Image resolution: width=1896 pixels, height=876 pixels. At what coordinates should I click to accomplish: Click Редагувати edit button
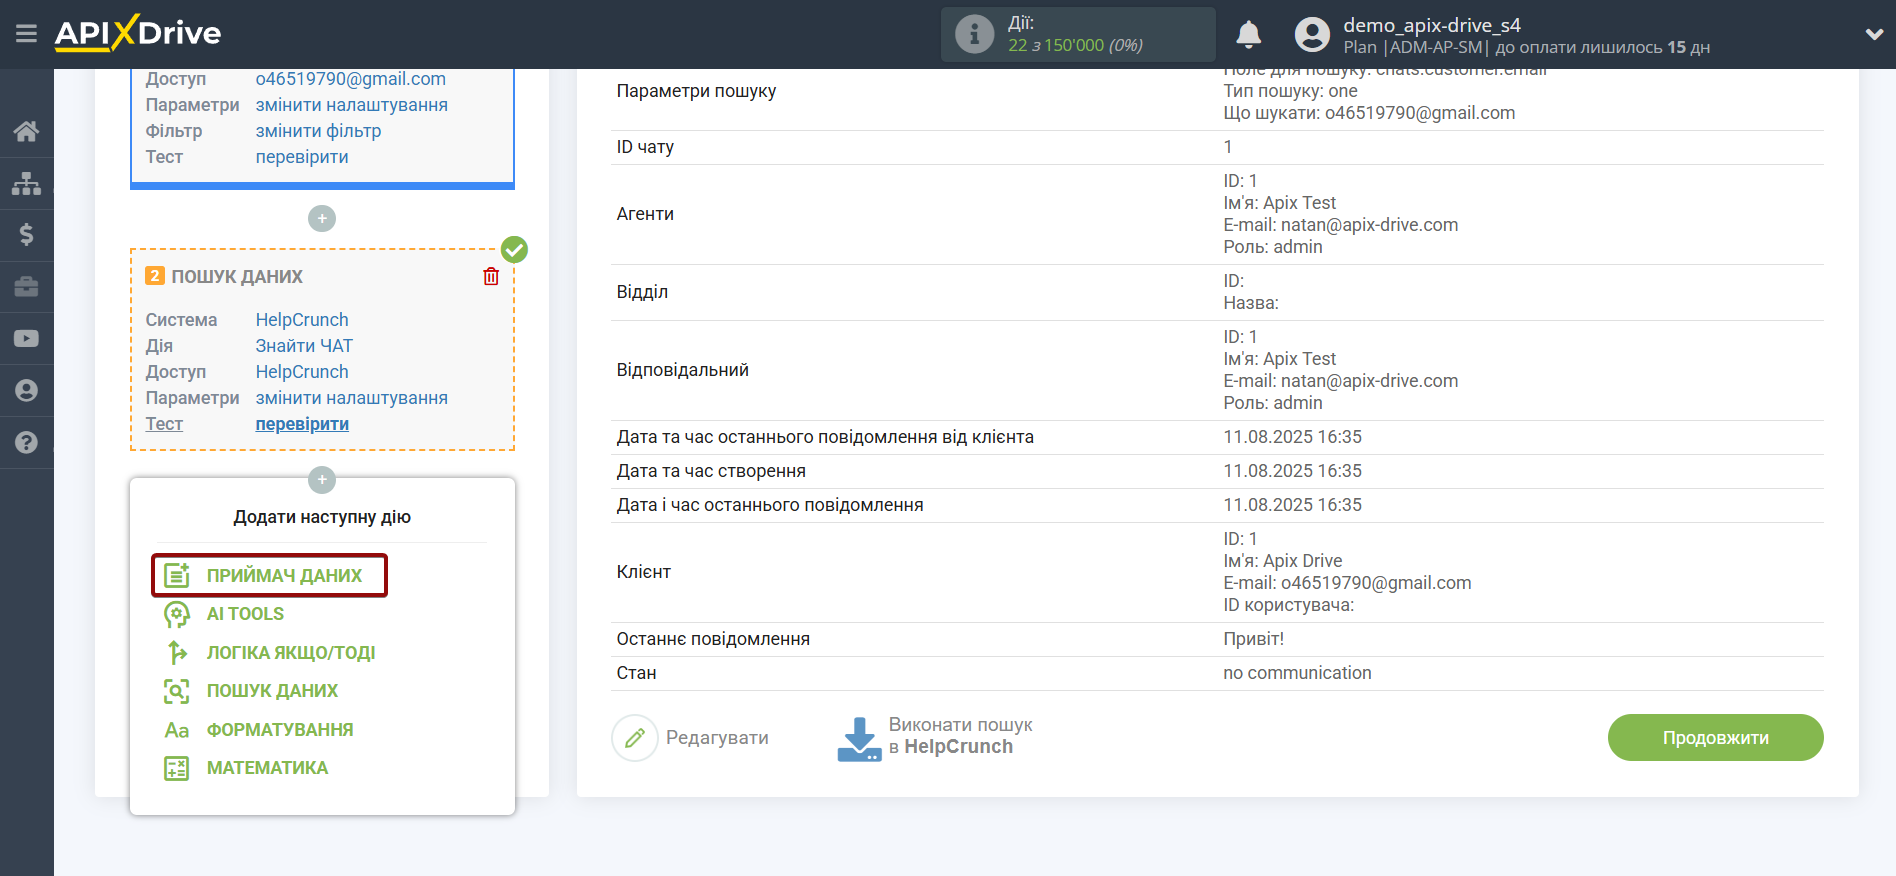tap(690, 738)
